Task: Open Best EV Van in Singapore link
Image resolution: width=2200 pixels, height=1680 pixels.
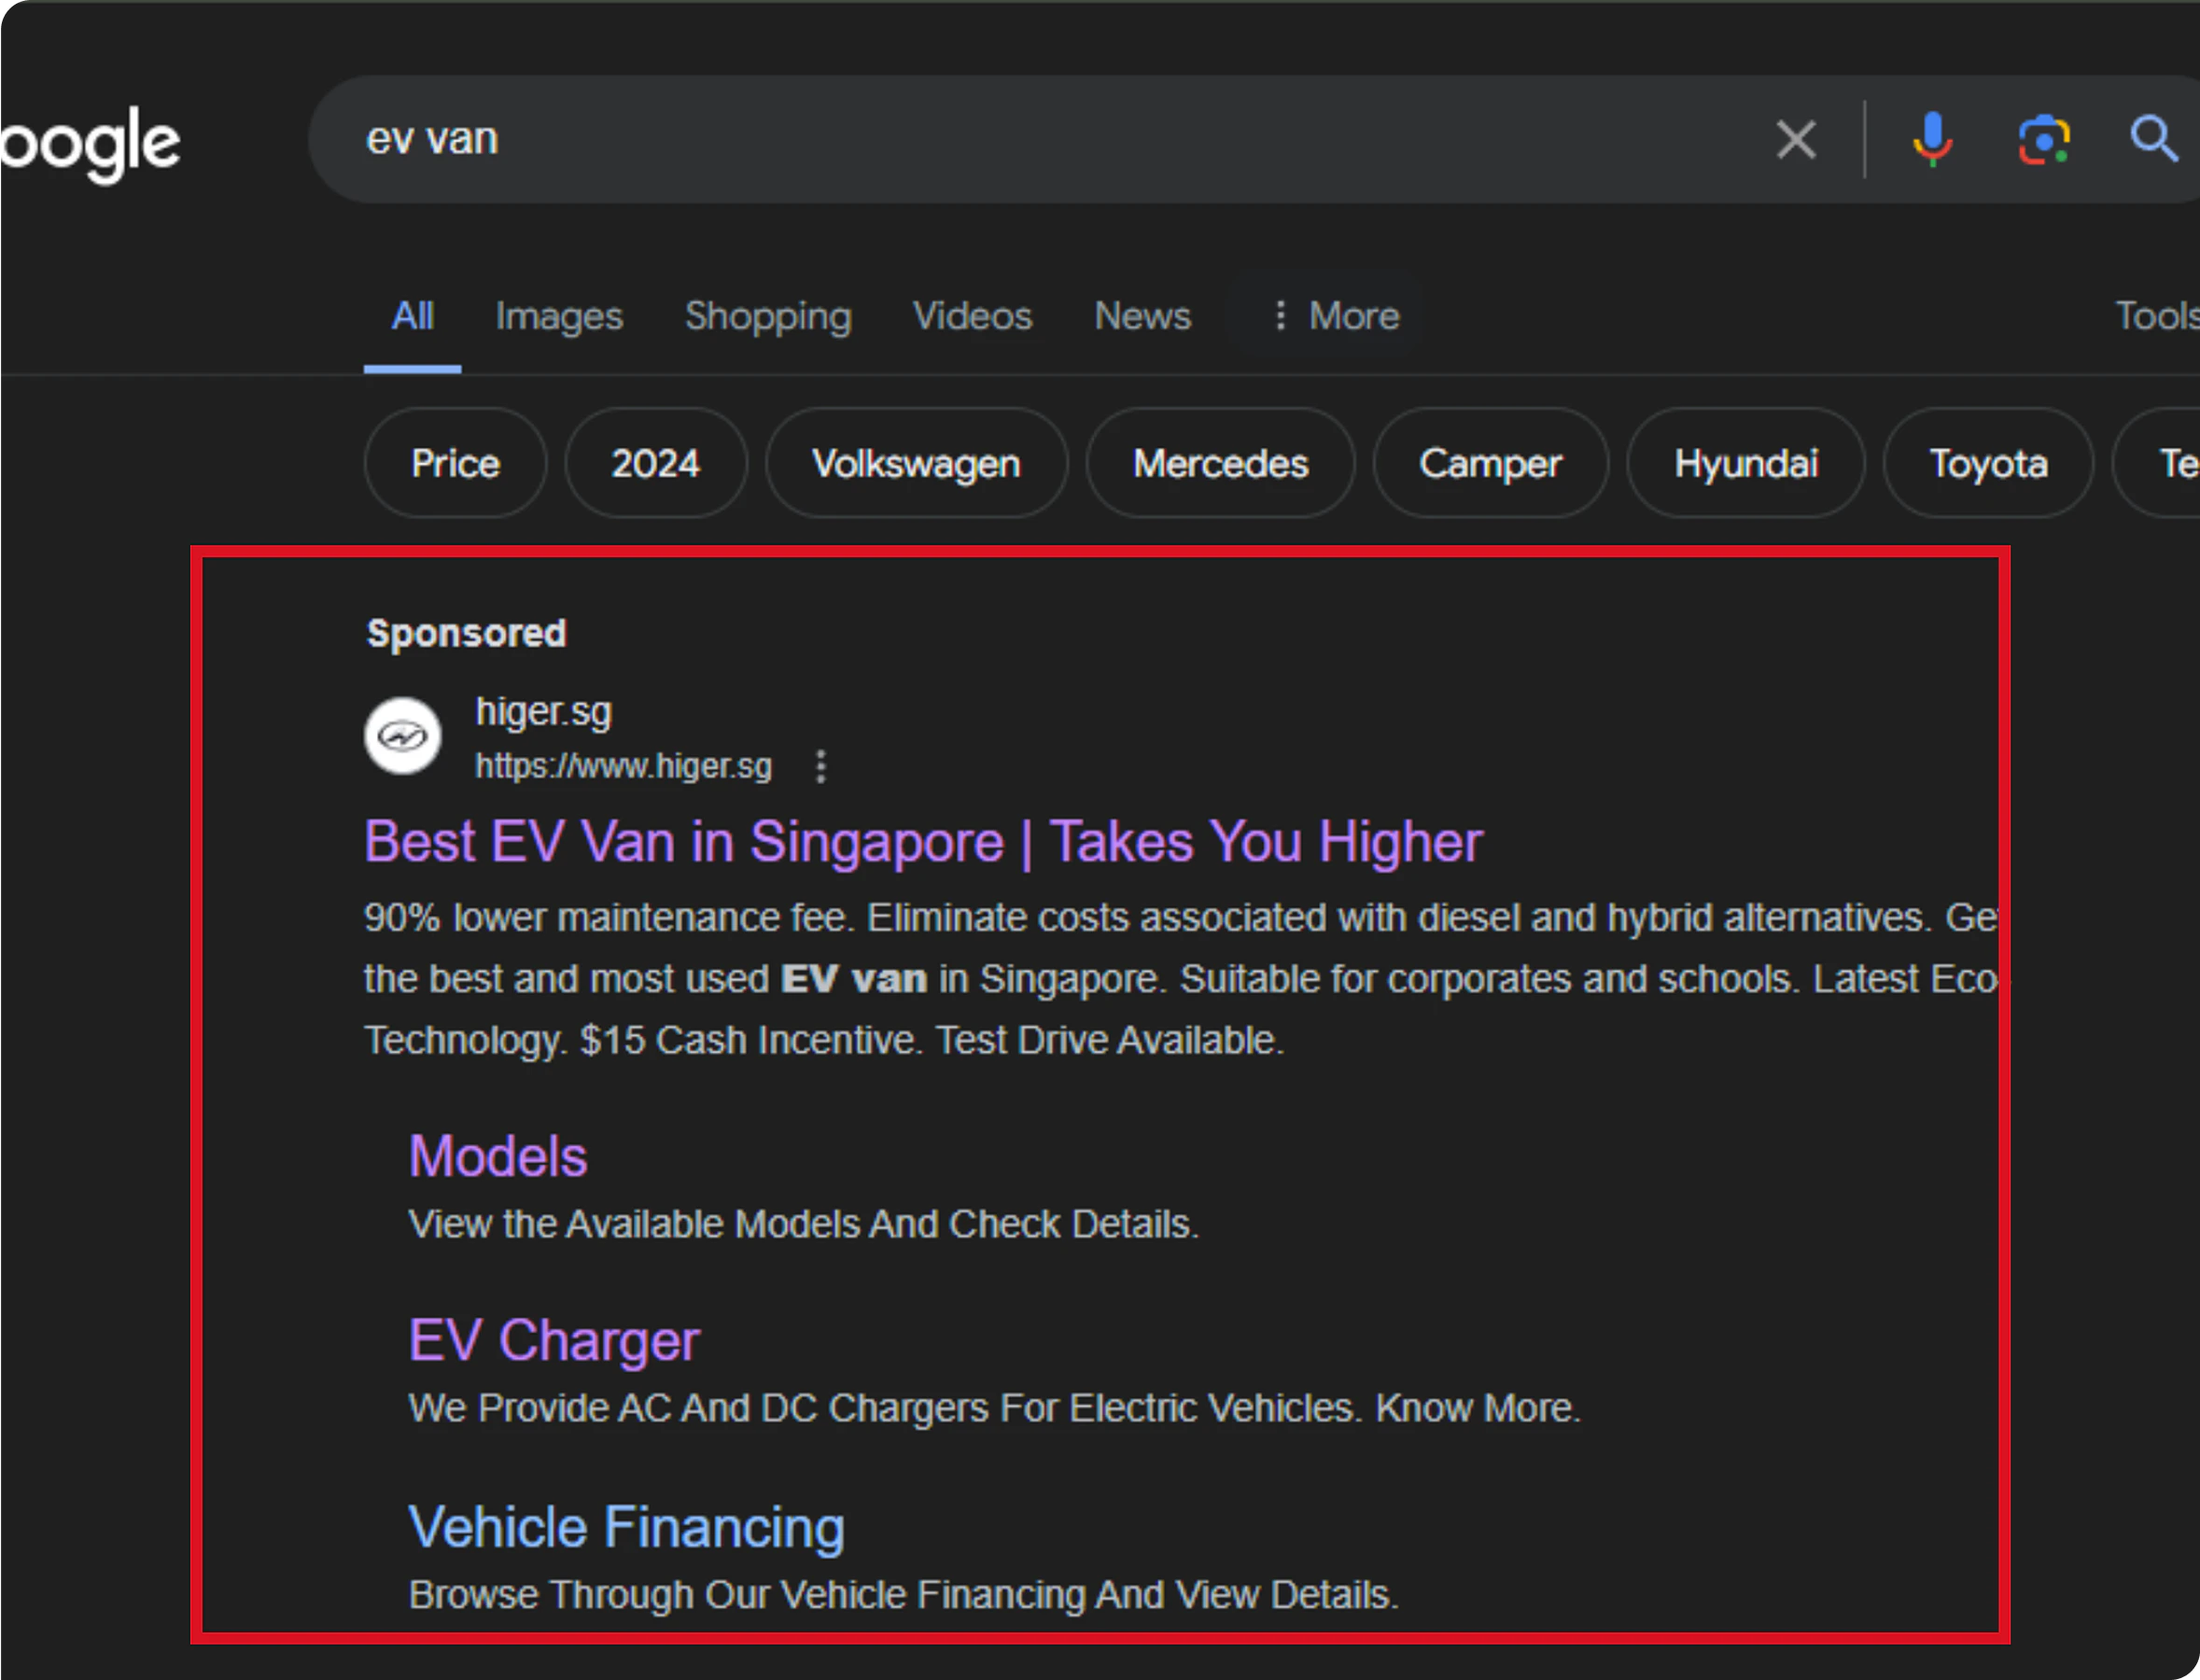Action: click(922, 842)
